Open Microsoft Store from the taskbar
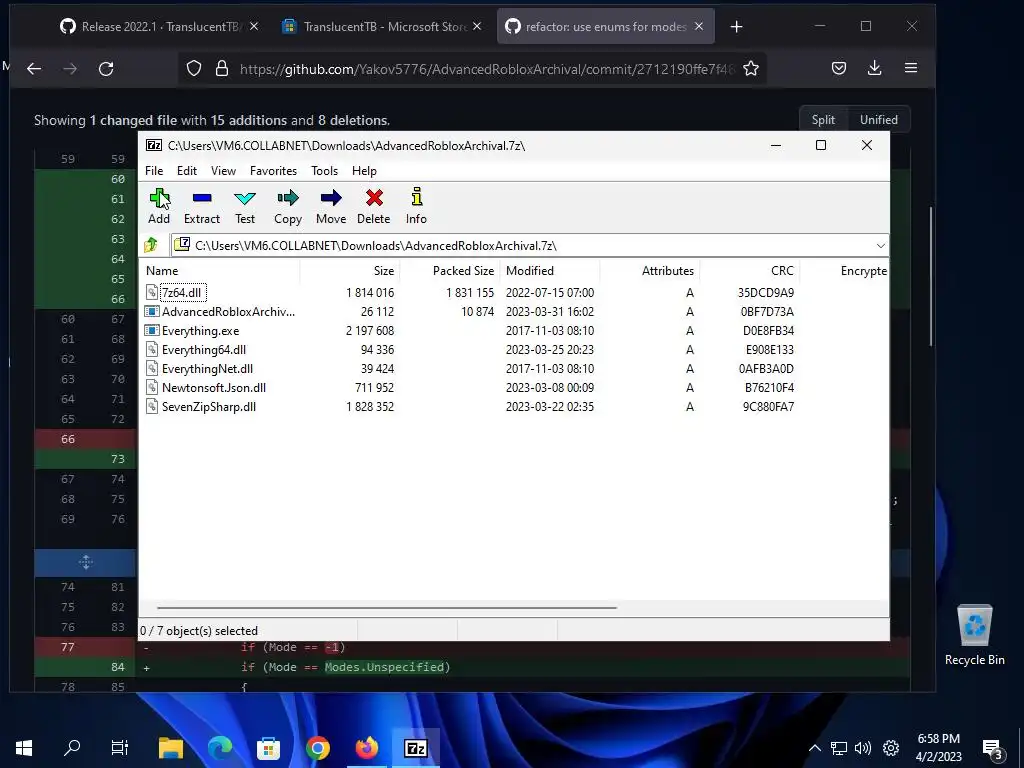 [268, 747]
